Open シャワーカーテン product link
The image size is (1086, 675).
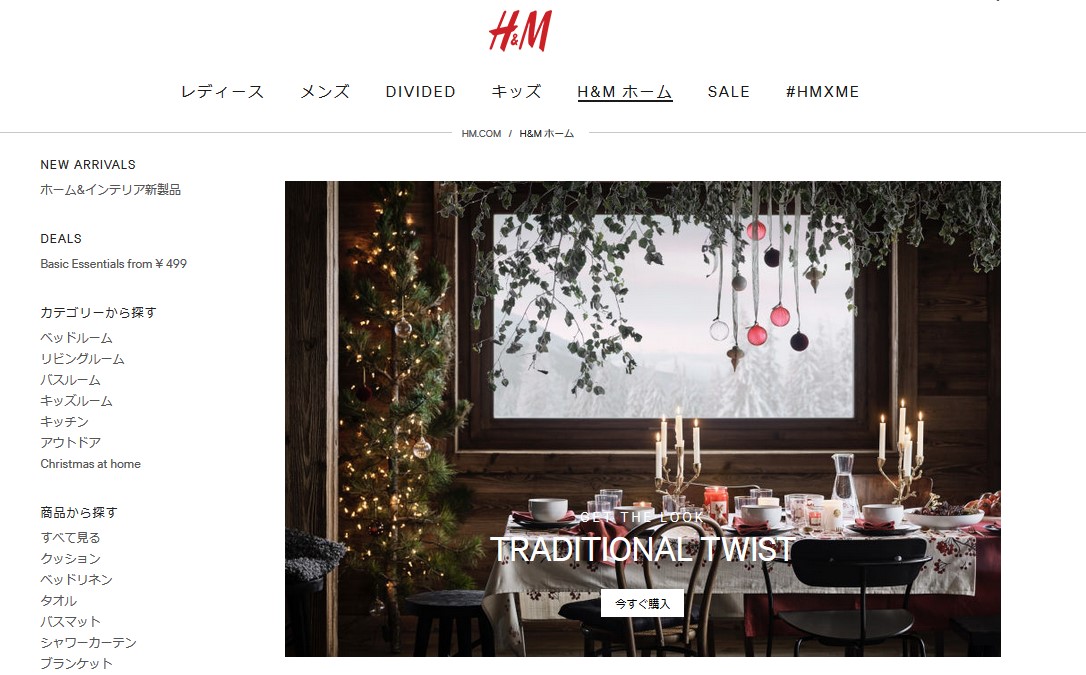click(89, 642)
